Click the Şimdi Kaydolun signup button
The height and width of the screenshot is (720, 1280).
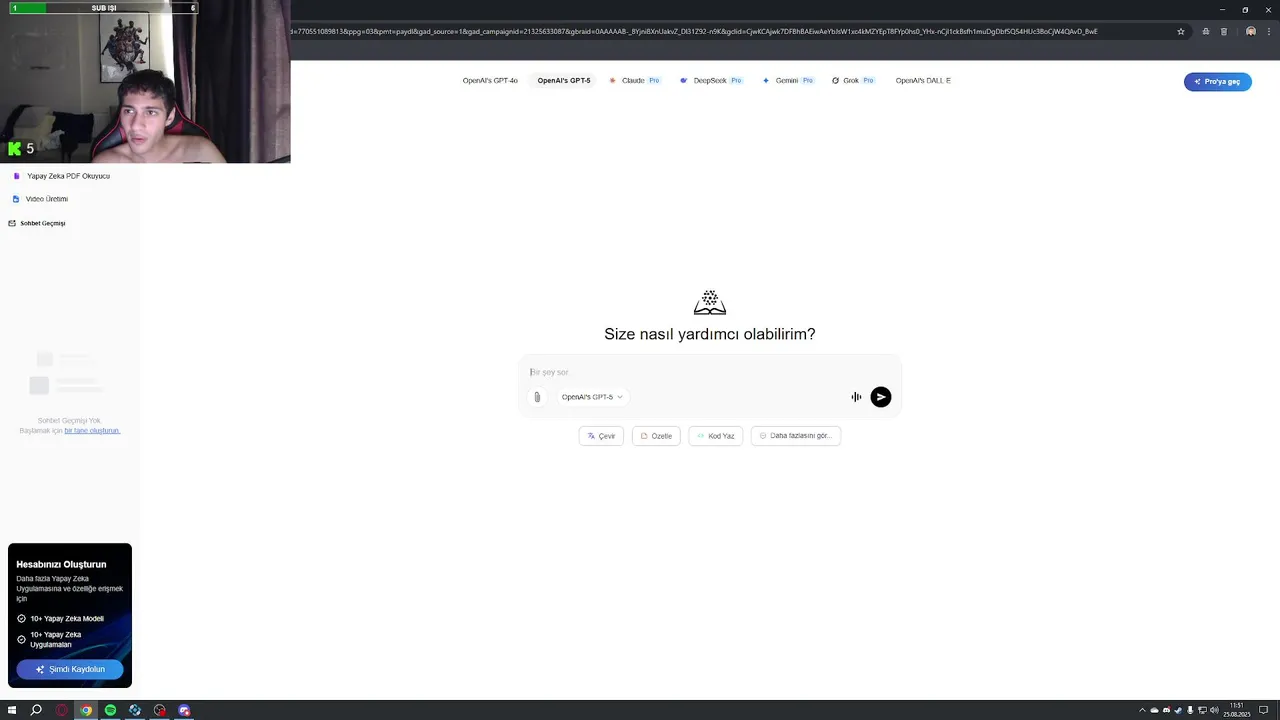(x=70, y=669)
